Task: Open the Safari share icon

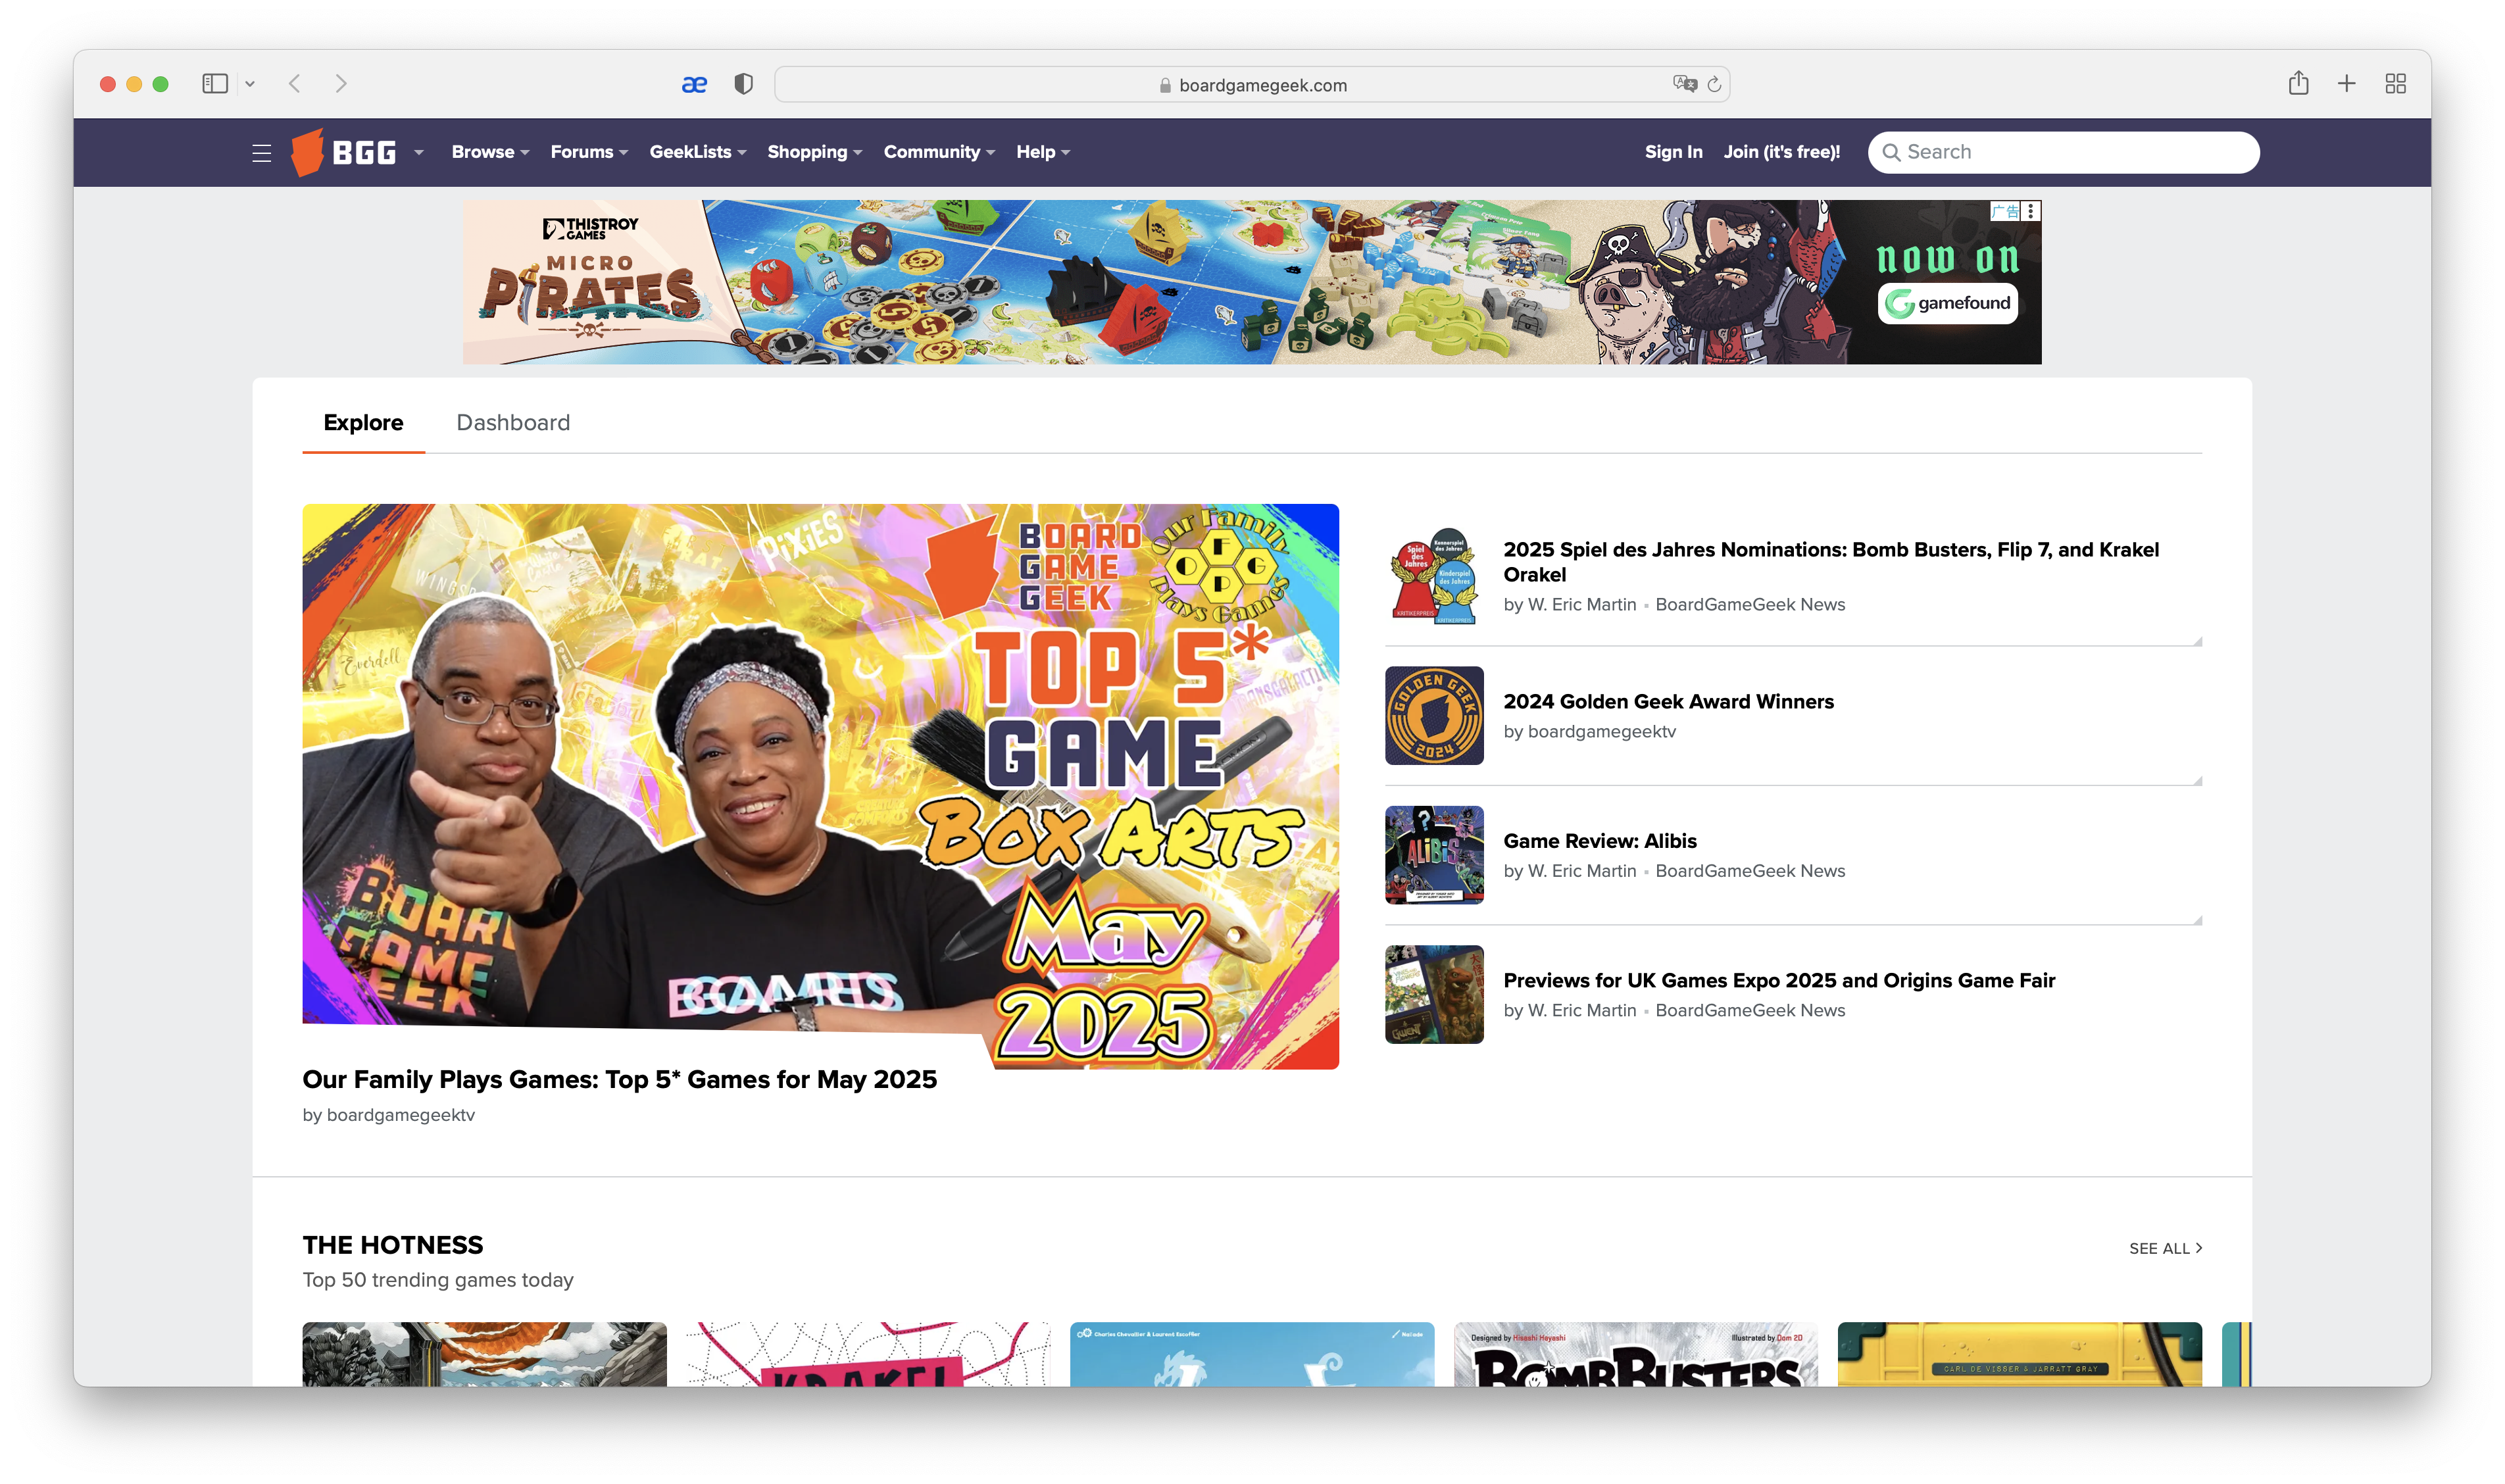Action: (2298, 84)
